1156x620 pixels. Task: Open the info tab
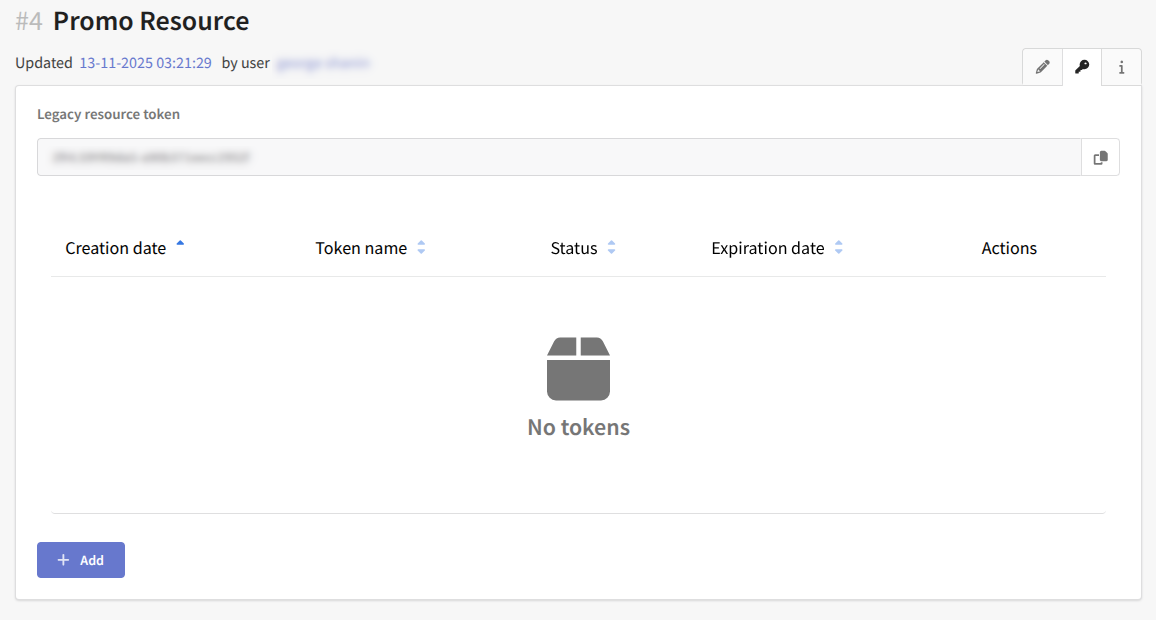pos(1121,67)
